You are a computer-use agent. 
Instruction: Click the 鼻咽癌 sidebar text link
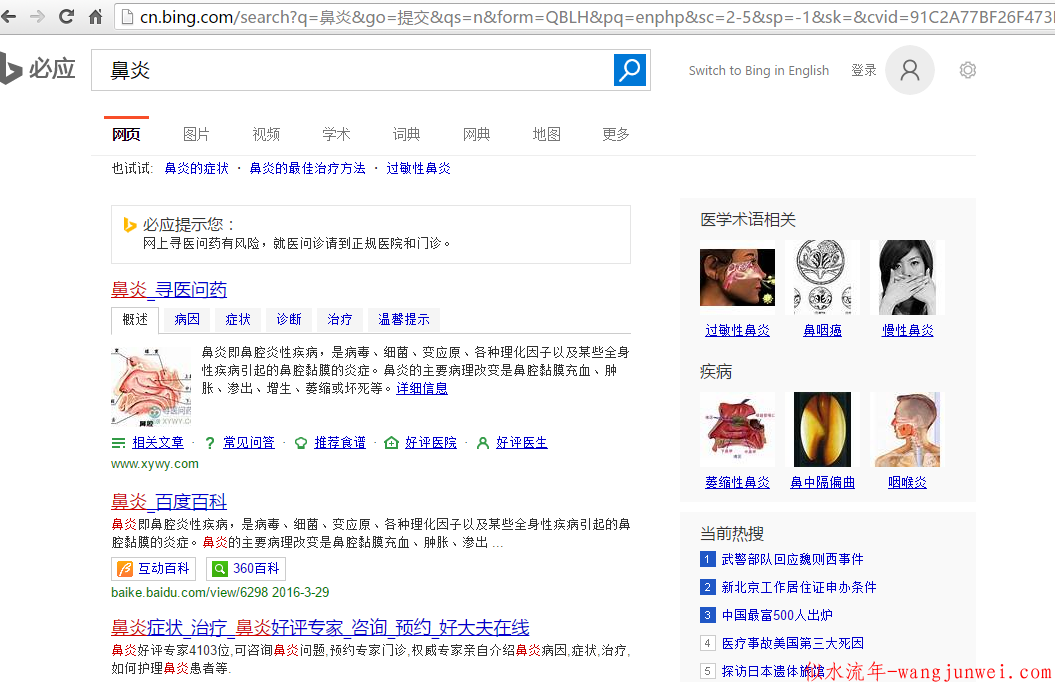pyautogui.click(x=822, y=330)
